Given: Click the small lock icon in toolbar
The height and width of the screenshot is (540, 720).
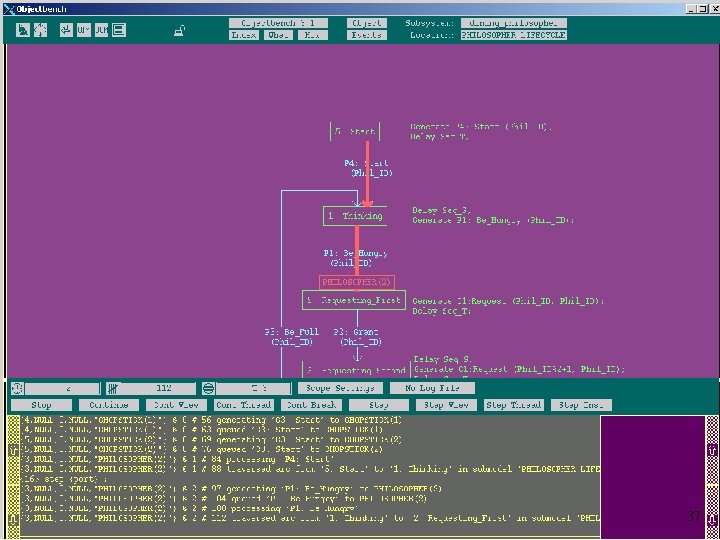Looking at the screenshot, I should pos(179,32).
